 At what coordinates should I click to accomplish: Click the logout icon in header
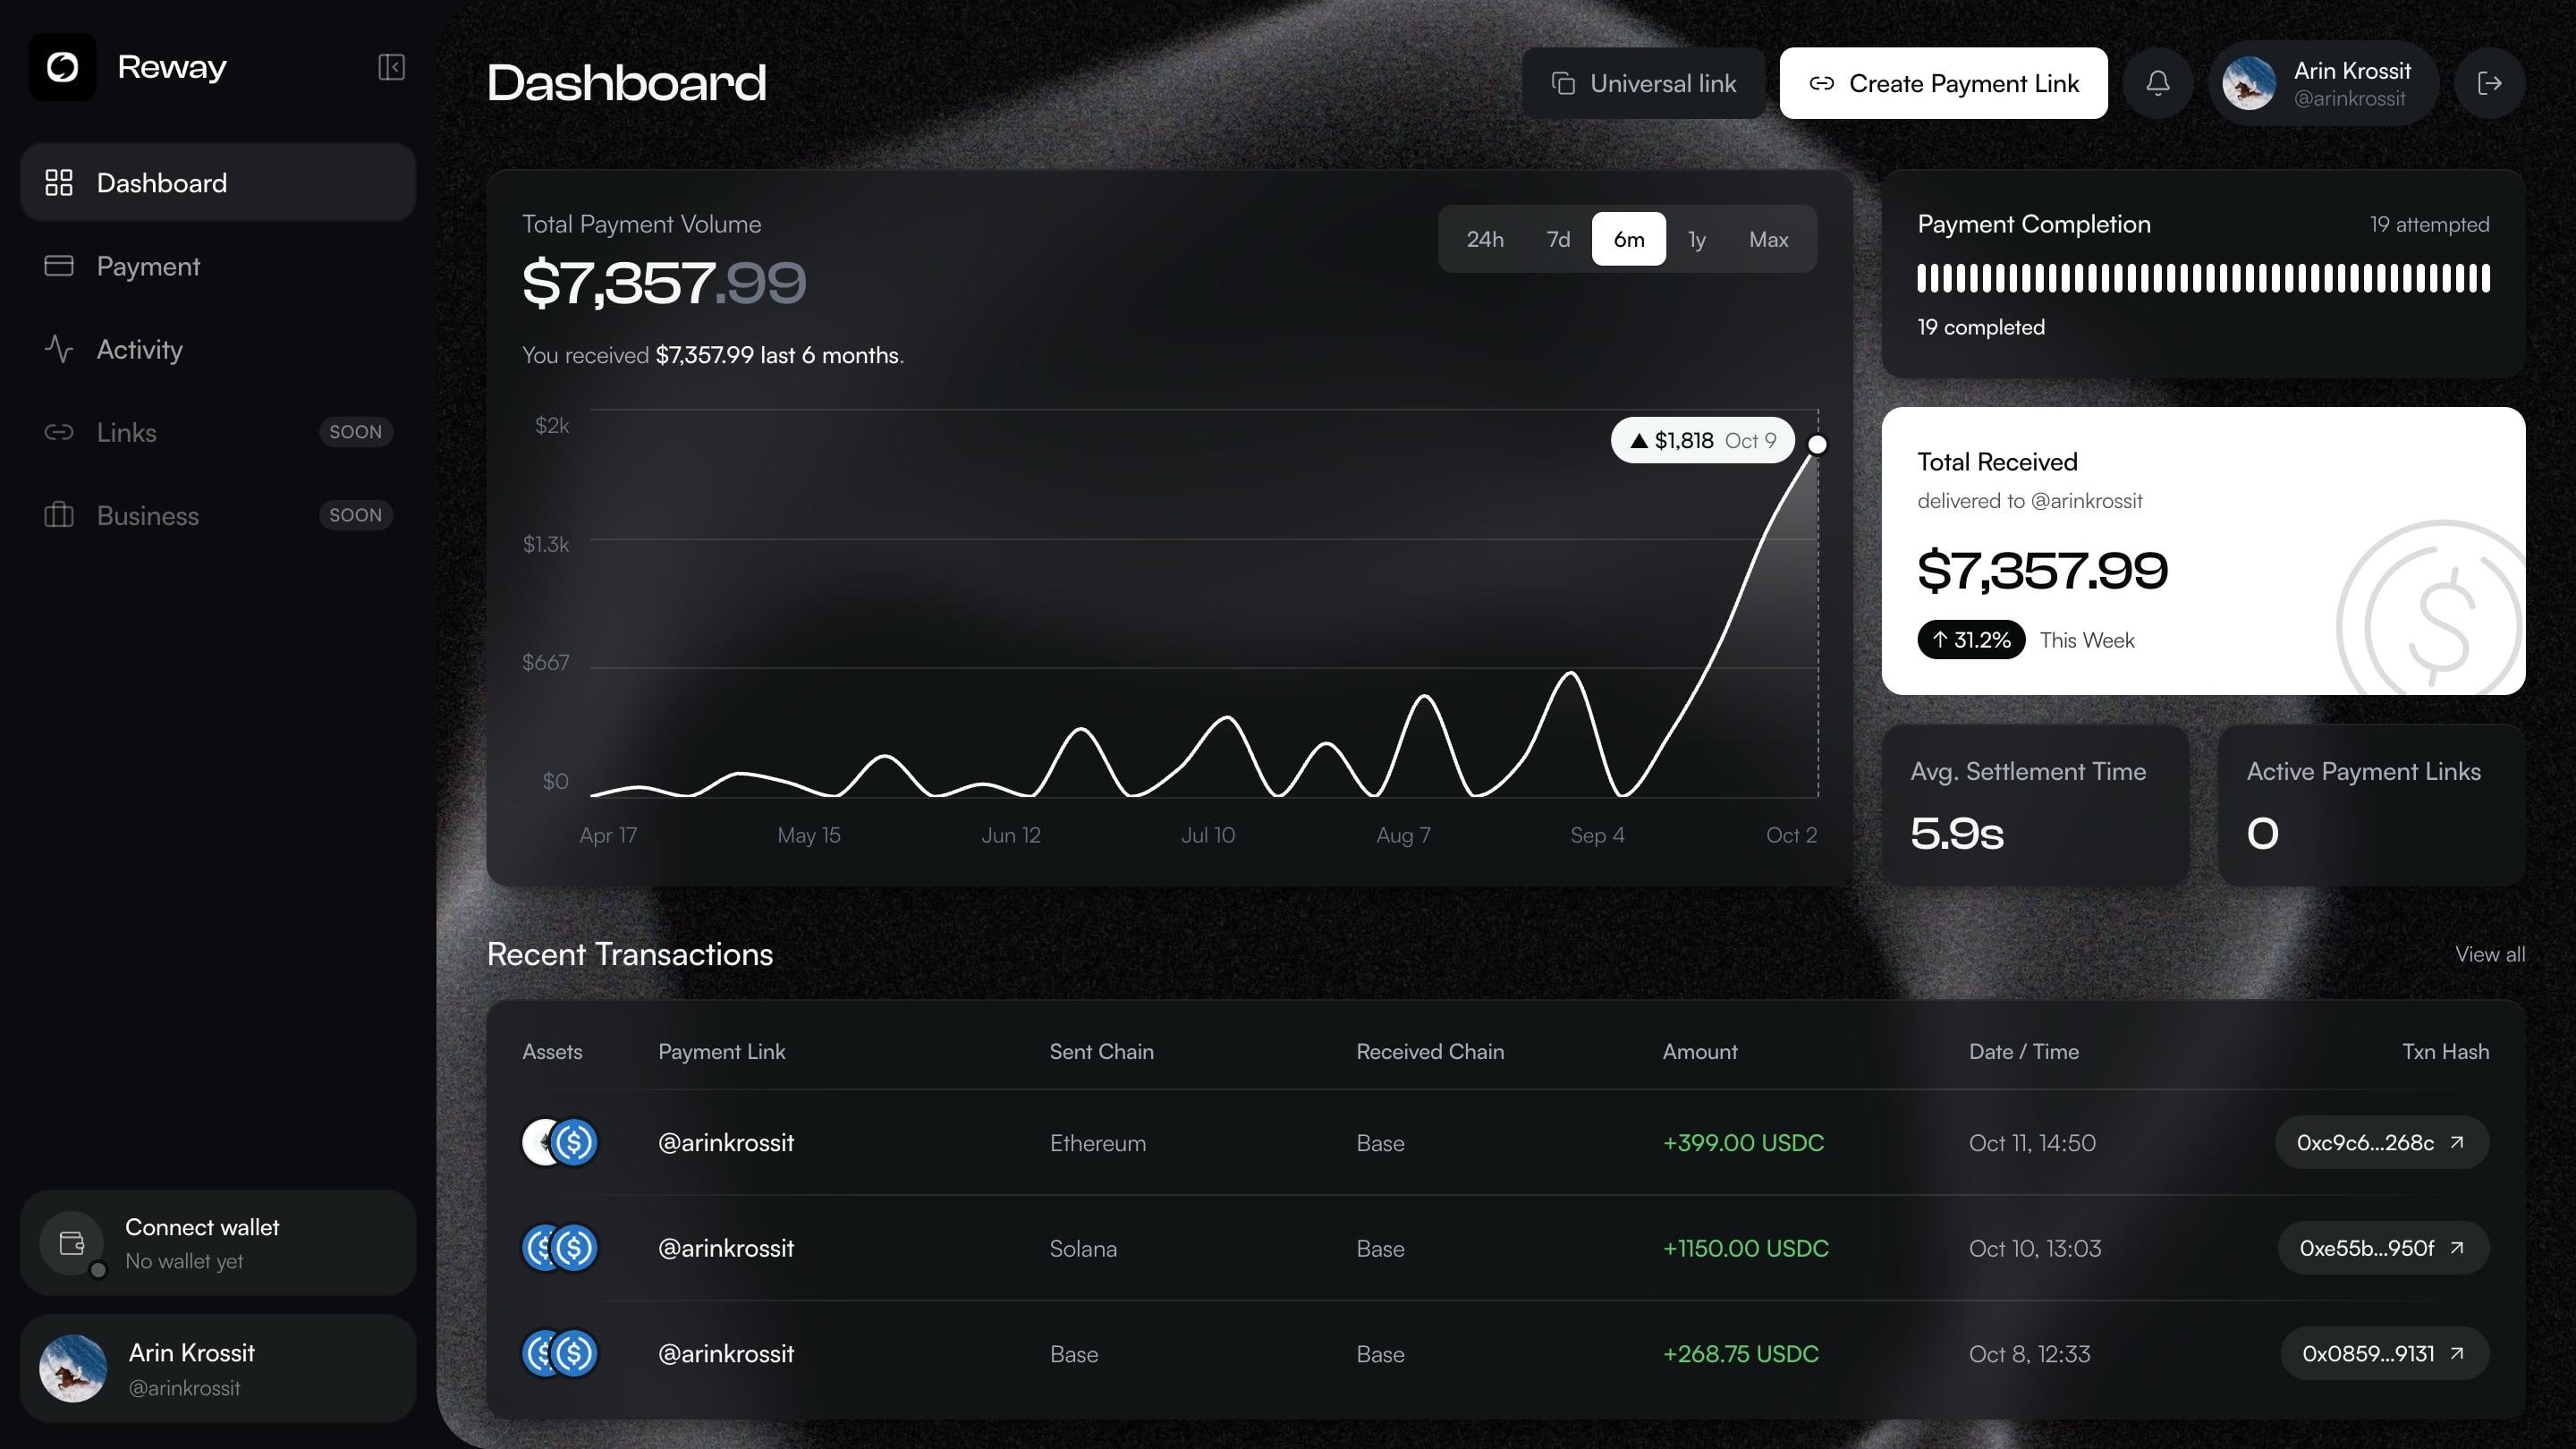(2490, 83)
